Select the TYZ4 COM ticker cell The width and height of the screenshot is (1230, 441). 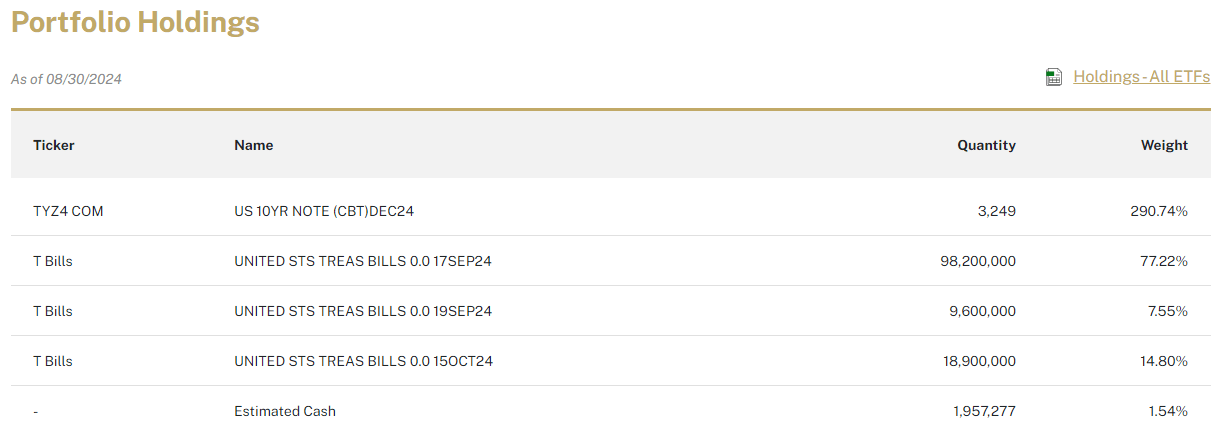[68, 211]
